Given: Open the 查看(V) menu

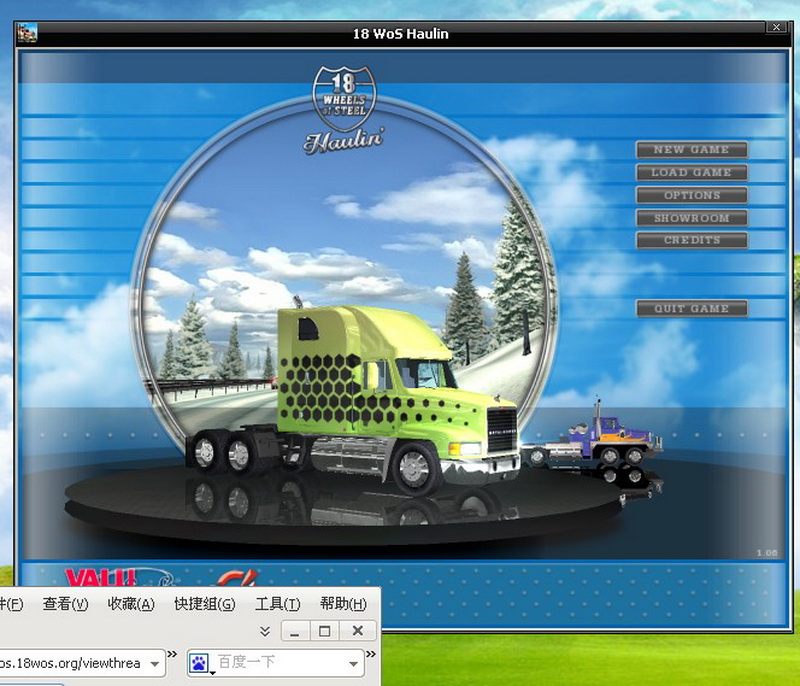Looking at the screenshot, I should [x=66, y=604].
